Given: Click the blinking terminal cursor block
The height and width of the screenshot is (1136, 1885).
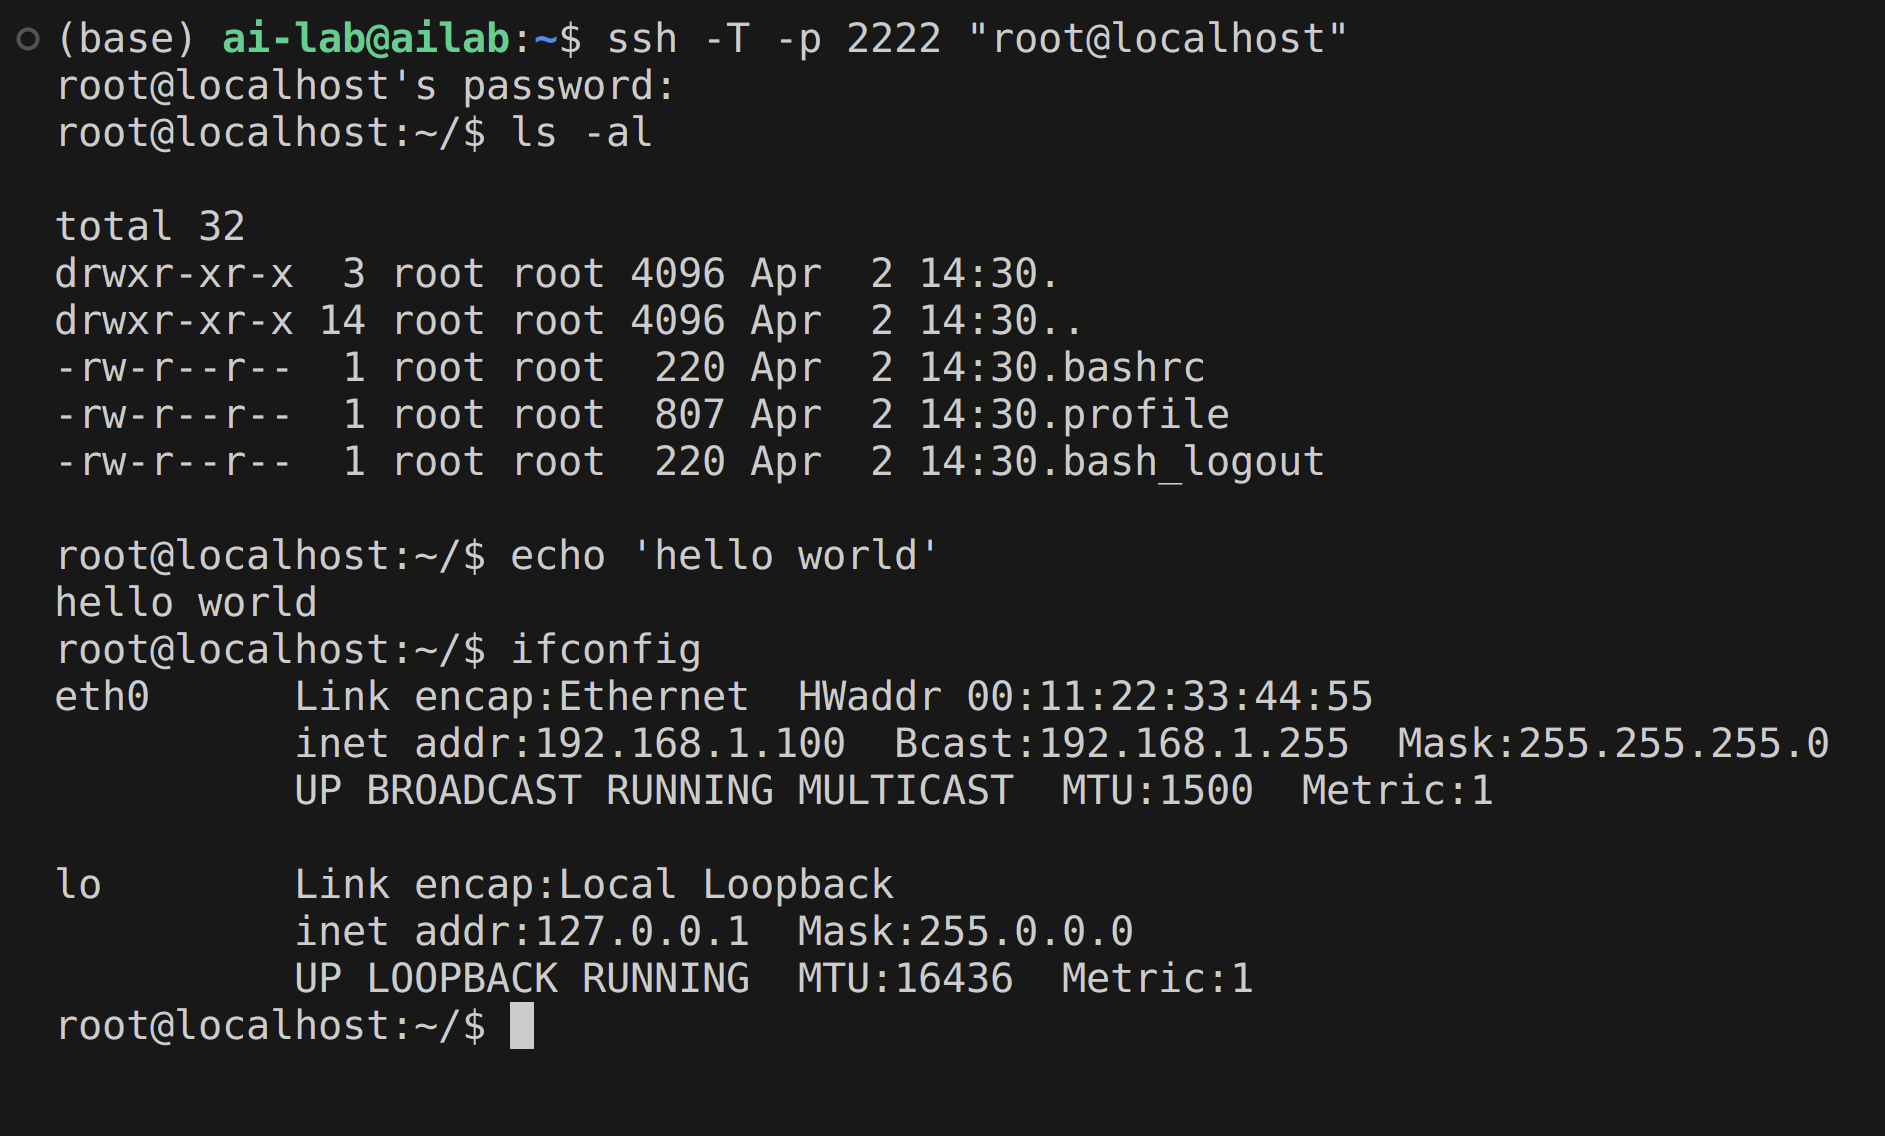Looking at the screenshot, I should [x=522, y=1026].
